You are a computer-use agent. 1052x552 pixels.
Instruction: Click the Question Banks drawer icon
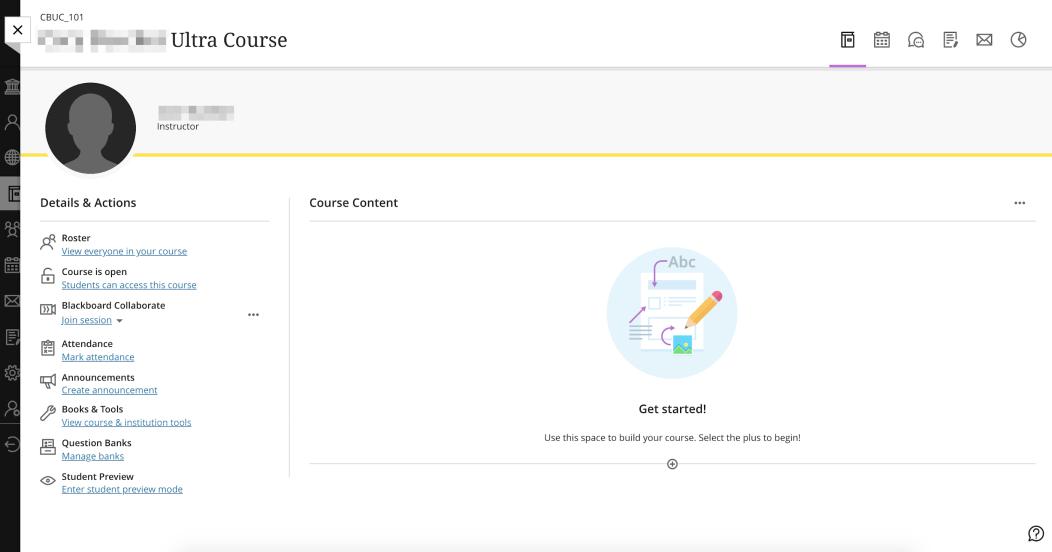(48, 447)
